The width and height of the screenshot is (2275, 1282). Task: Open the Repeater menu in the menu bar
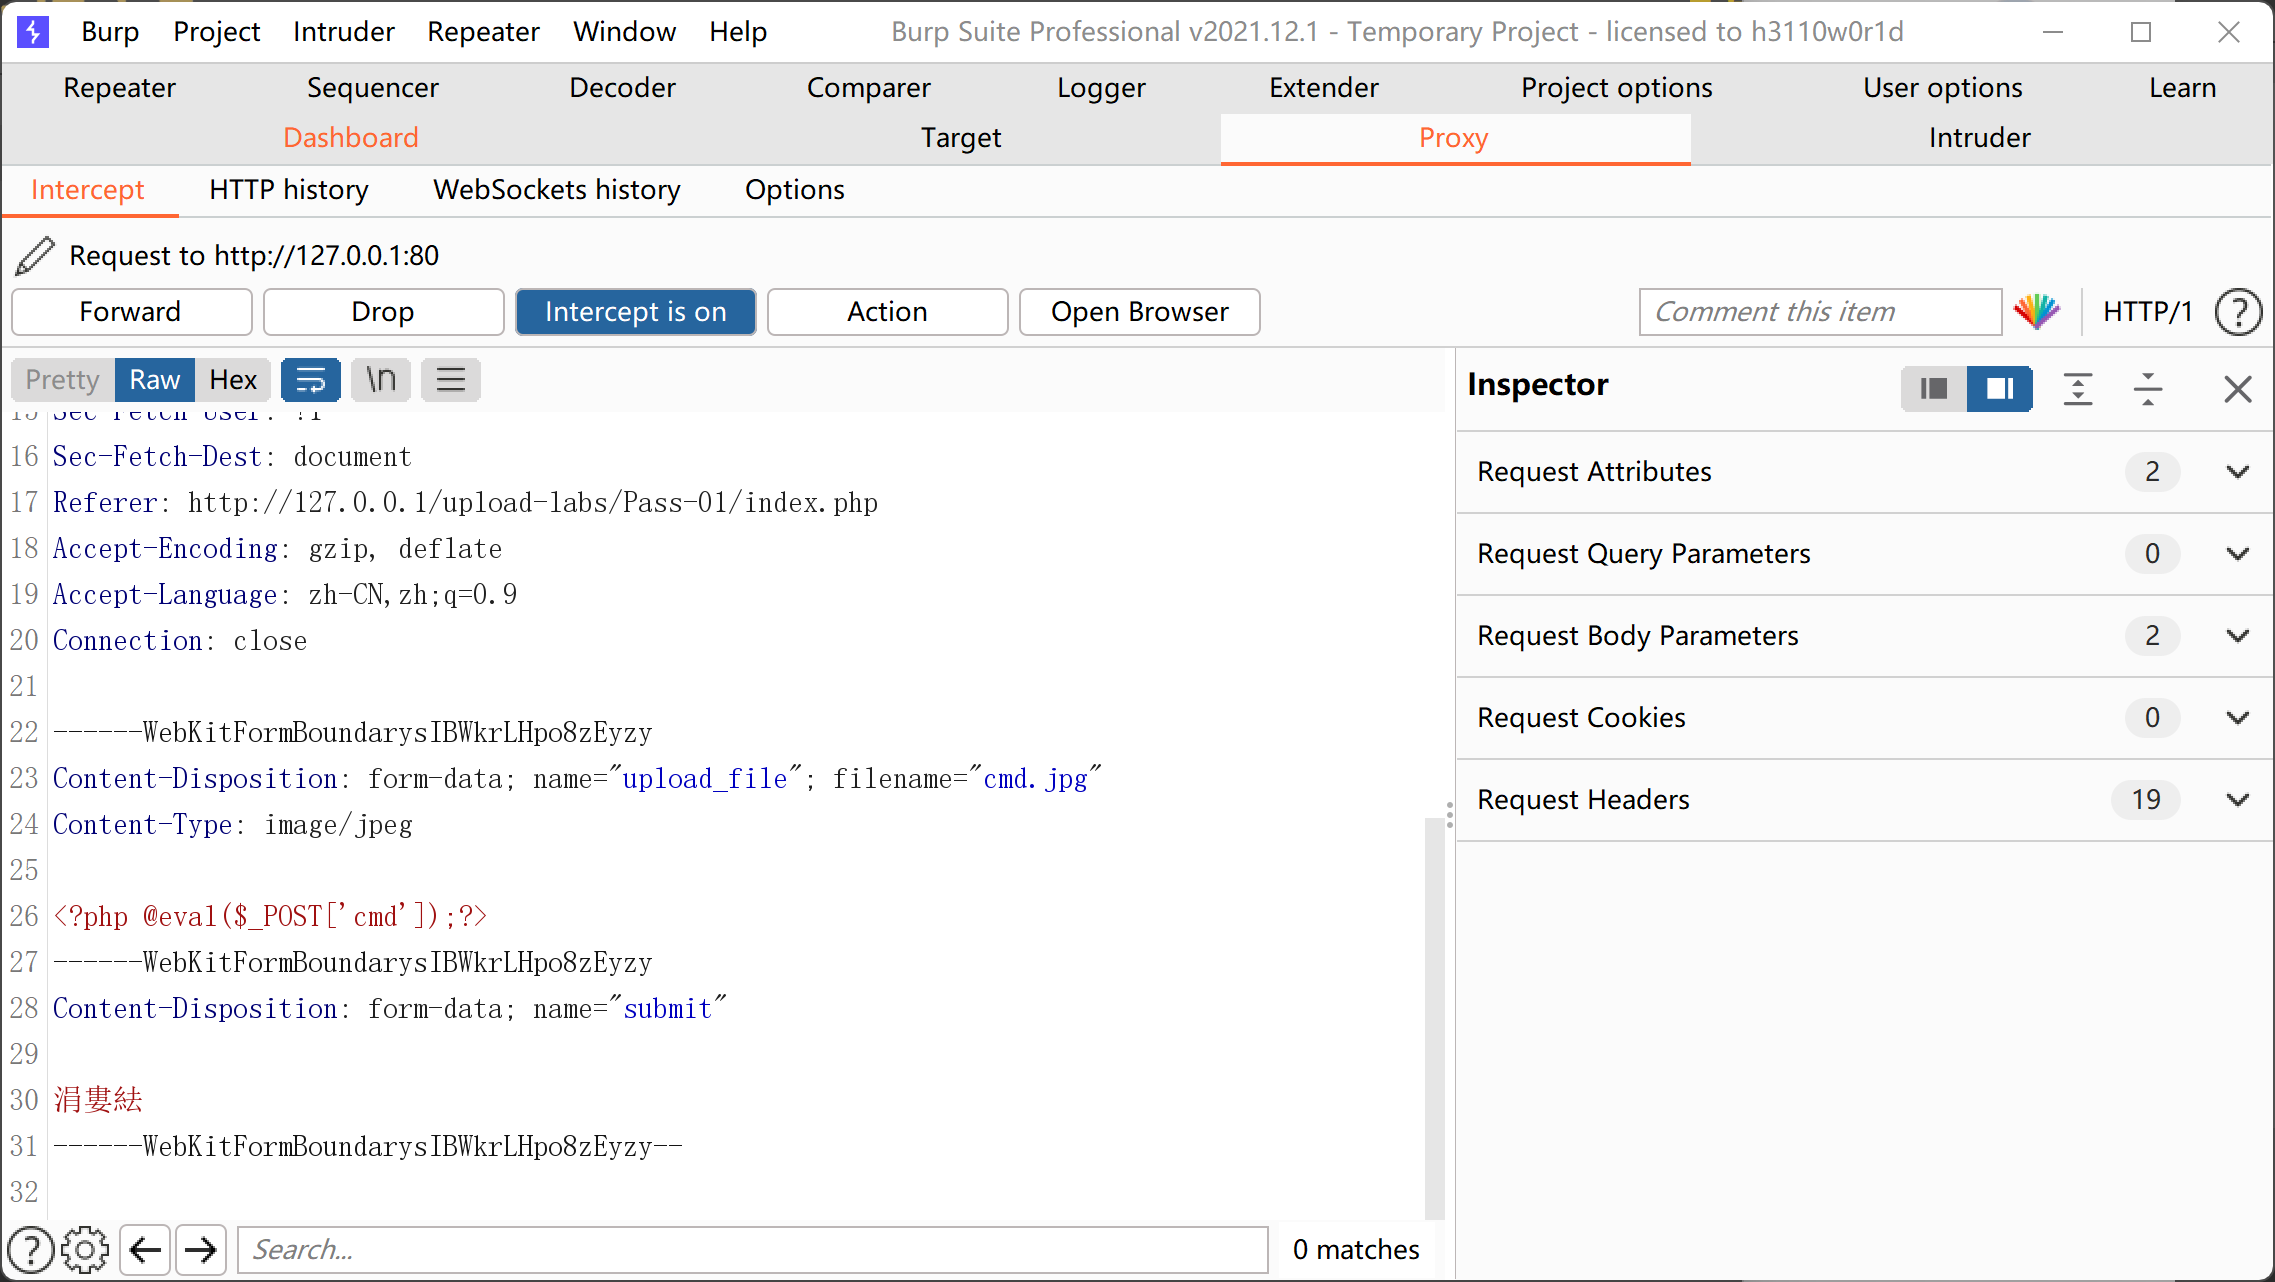point(484,32)
